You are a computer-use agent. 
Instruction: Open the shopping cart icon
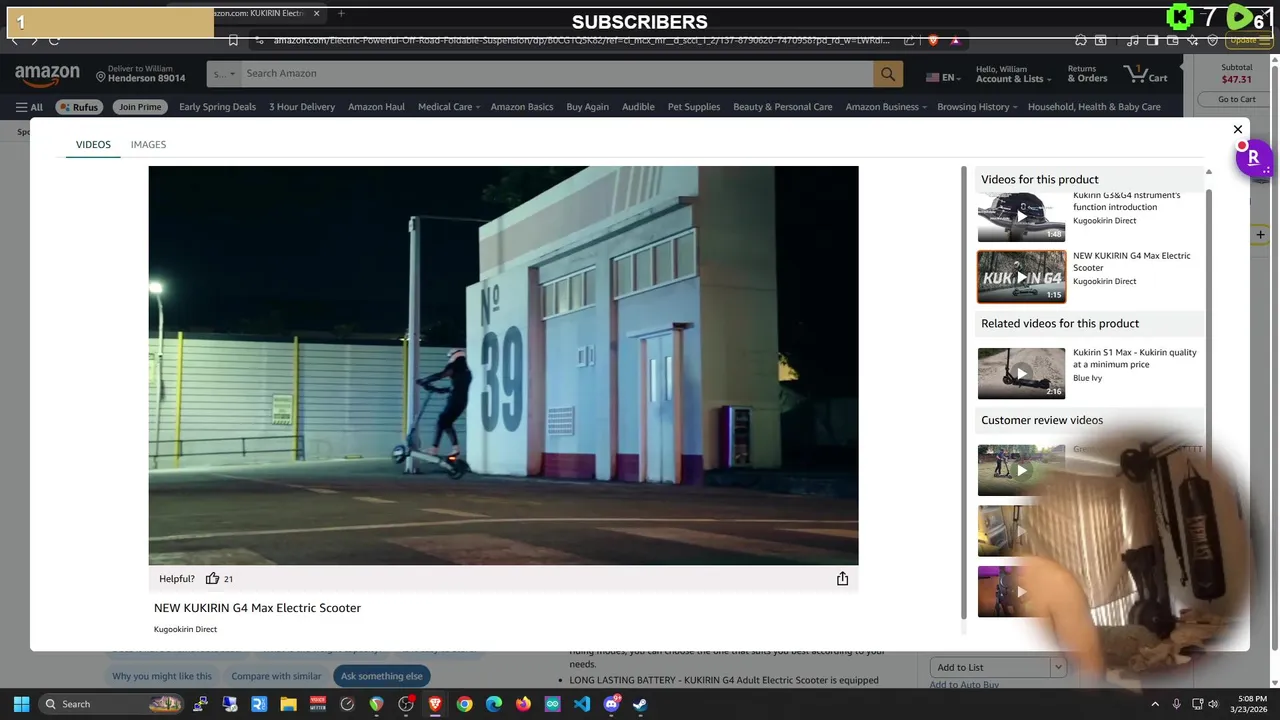(x=1145, y=74)
